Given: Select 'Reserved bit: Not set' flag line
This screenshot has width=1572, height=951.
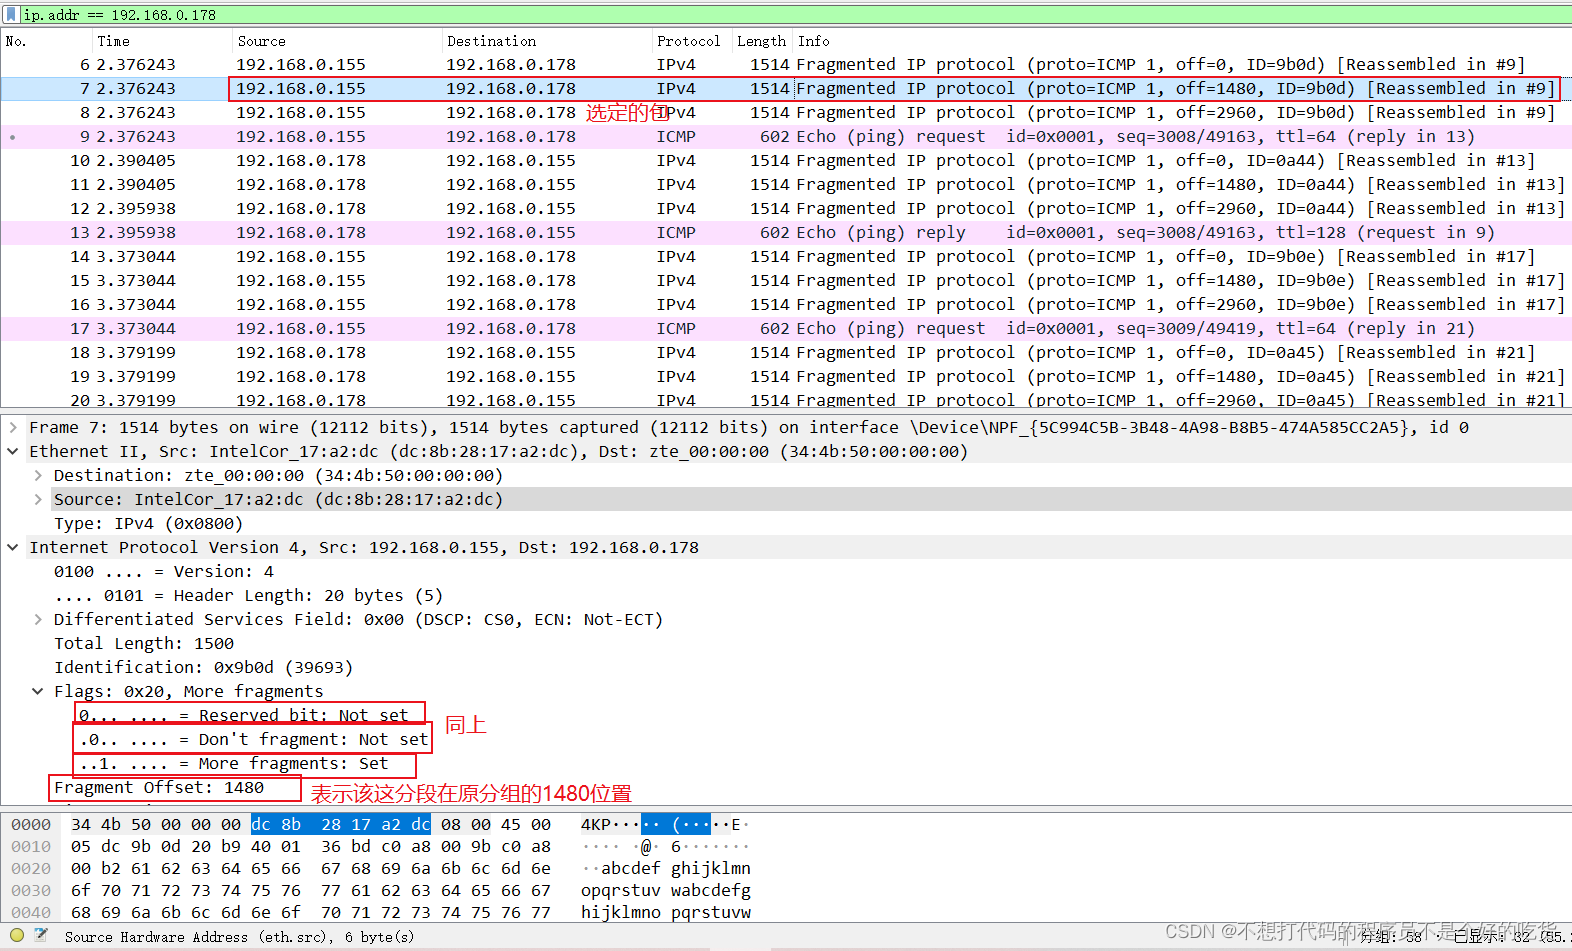Looking at the screenshot, I should (244, 715).
